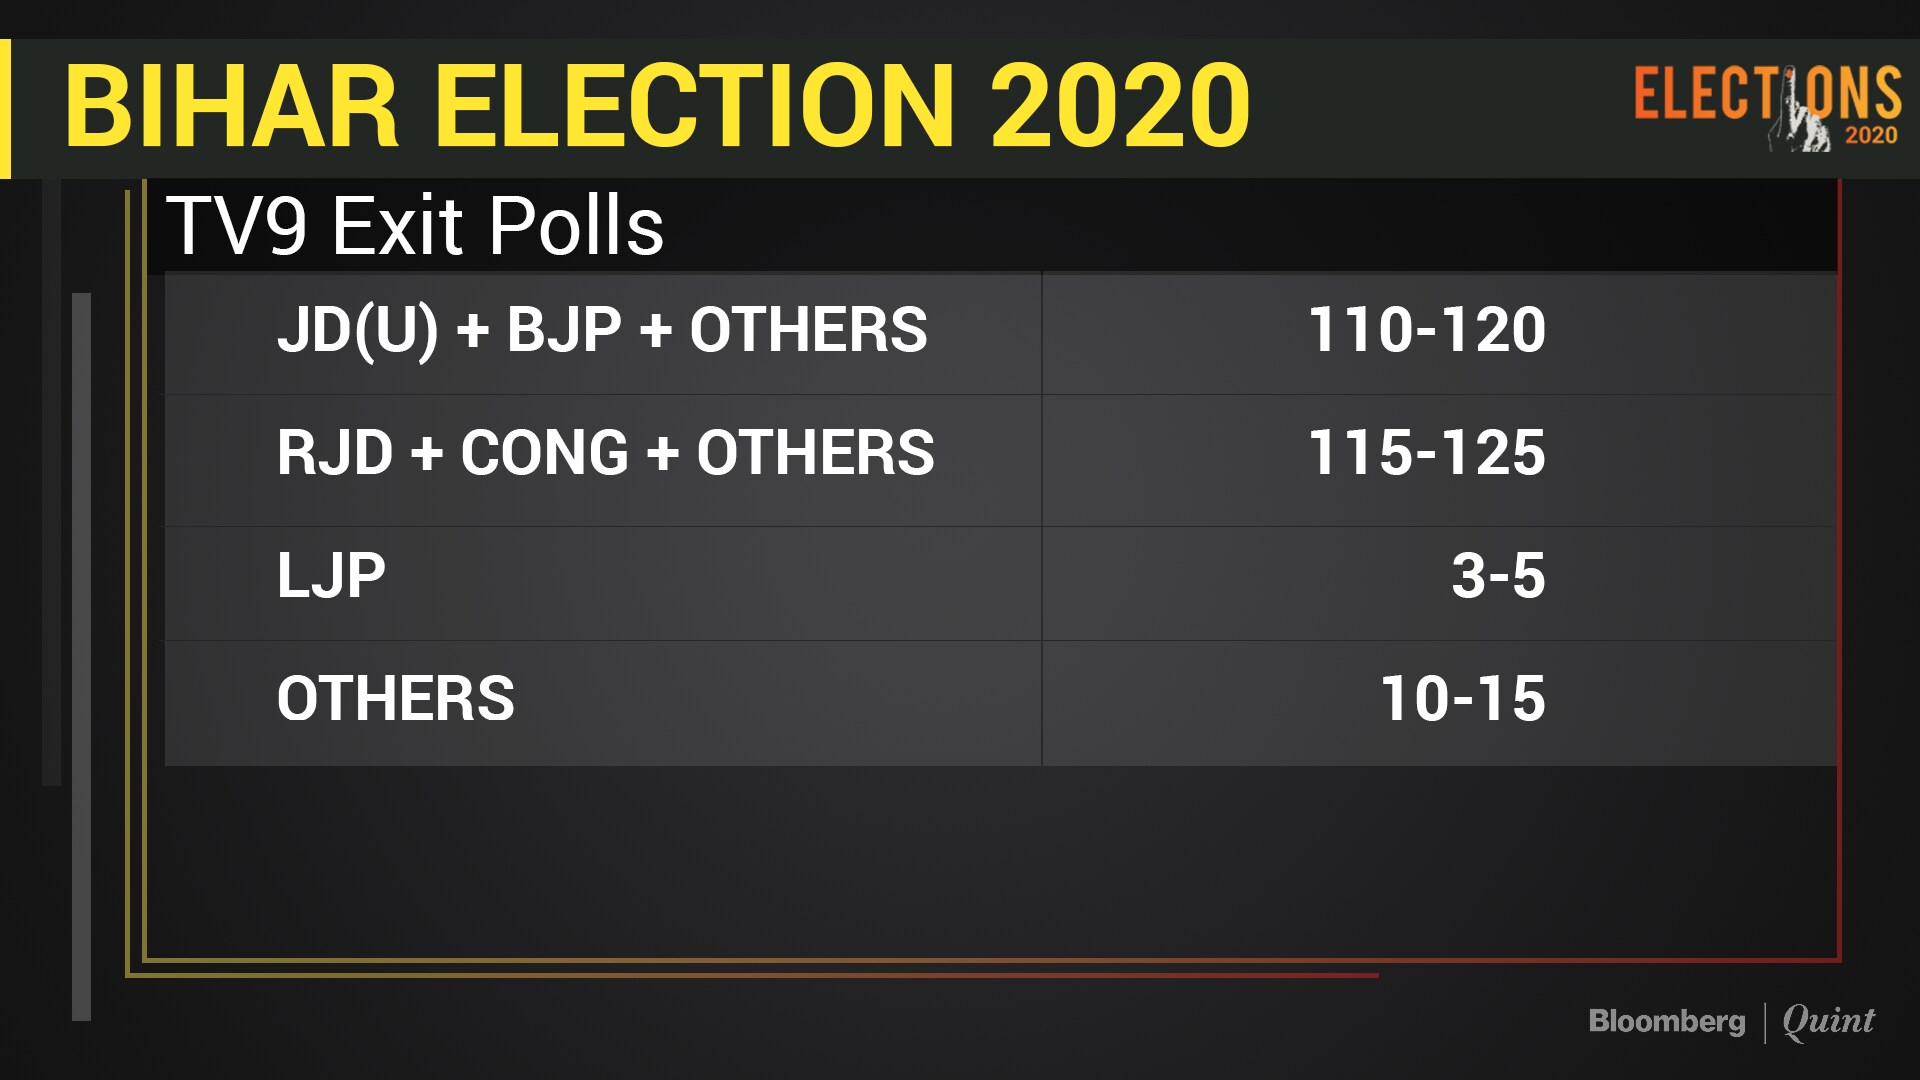Click the Quint script logo
This screenshot has width=1920, height=1080.
point(1828,1021)
